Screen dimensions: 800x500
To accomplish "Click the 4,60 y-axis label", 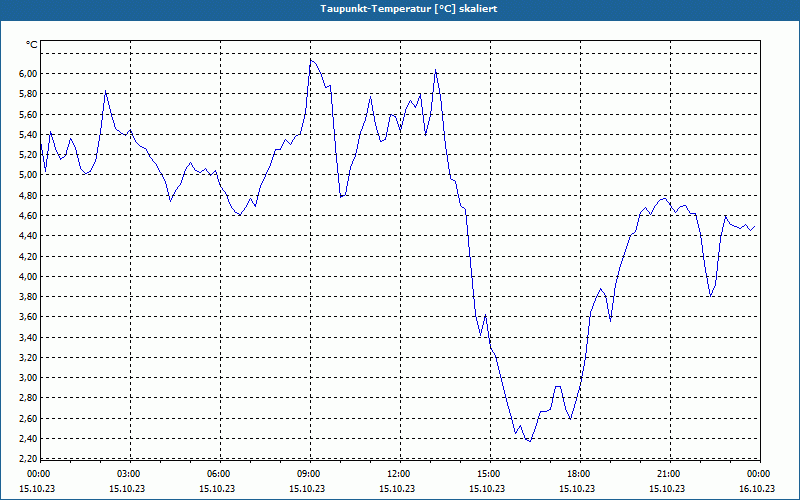I will 29,215.
